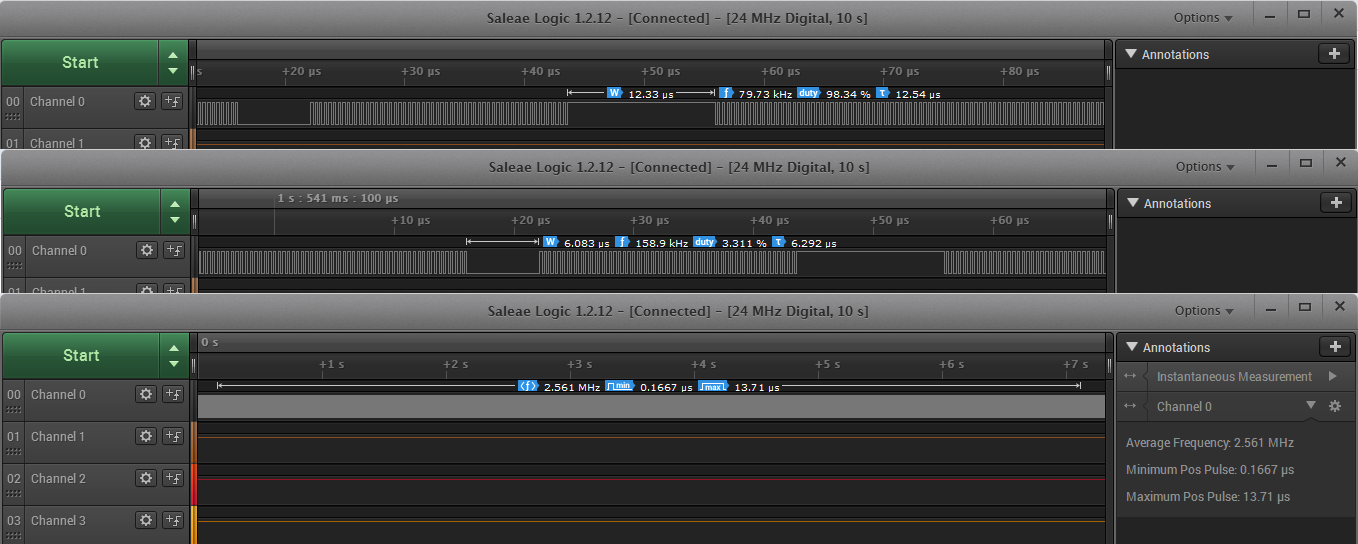
Task: Add annotation with plus in top window
Action: [x=1334, y=54]
